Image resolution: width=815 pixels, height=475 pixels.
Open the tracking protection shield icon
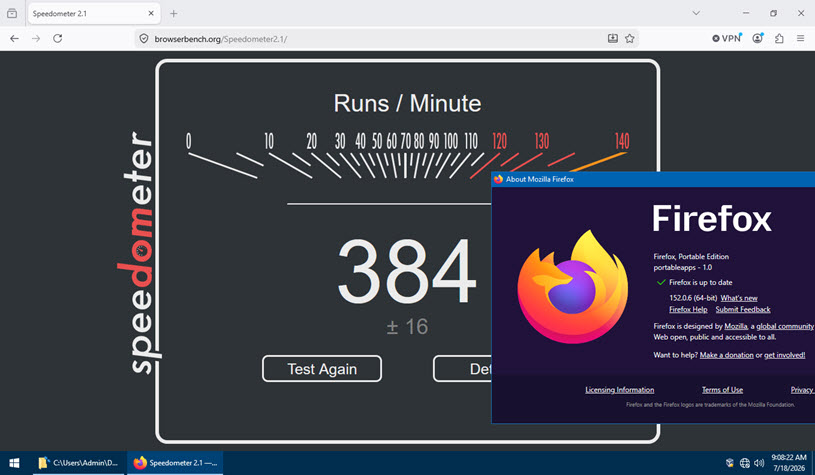[144, 39]
